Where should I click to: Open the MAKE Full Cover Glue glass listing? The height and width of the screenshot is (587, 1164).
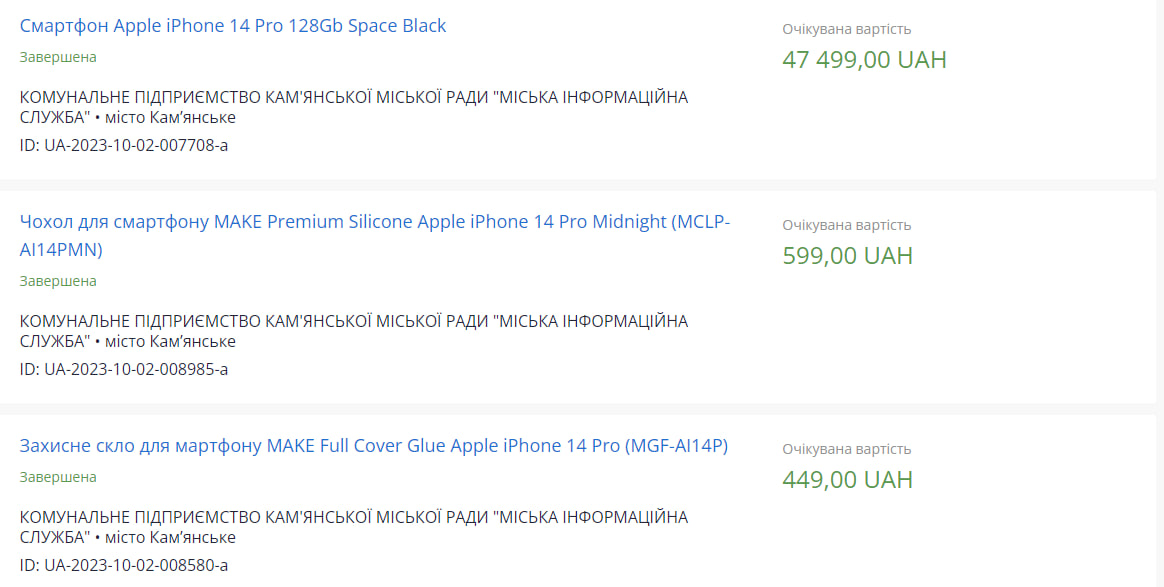pyautogui.click(x=373, y=446)
